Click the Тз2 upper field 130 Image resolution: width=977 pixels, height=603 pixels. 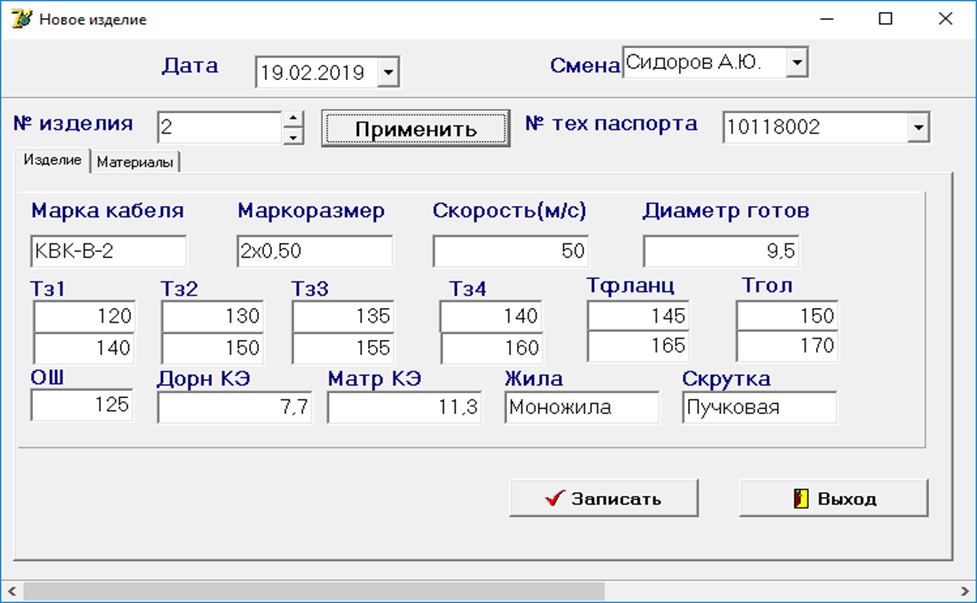212,316
